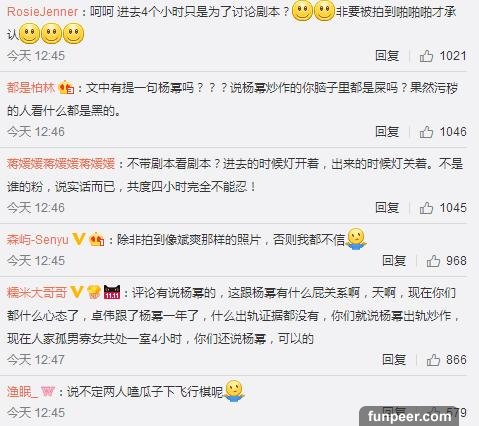This screenshot has height=426, width=479.
Task: Visit 蒋媛媛蒋媛媛蒋媛媛's profile page
Action: (61, 164)
